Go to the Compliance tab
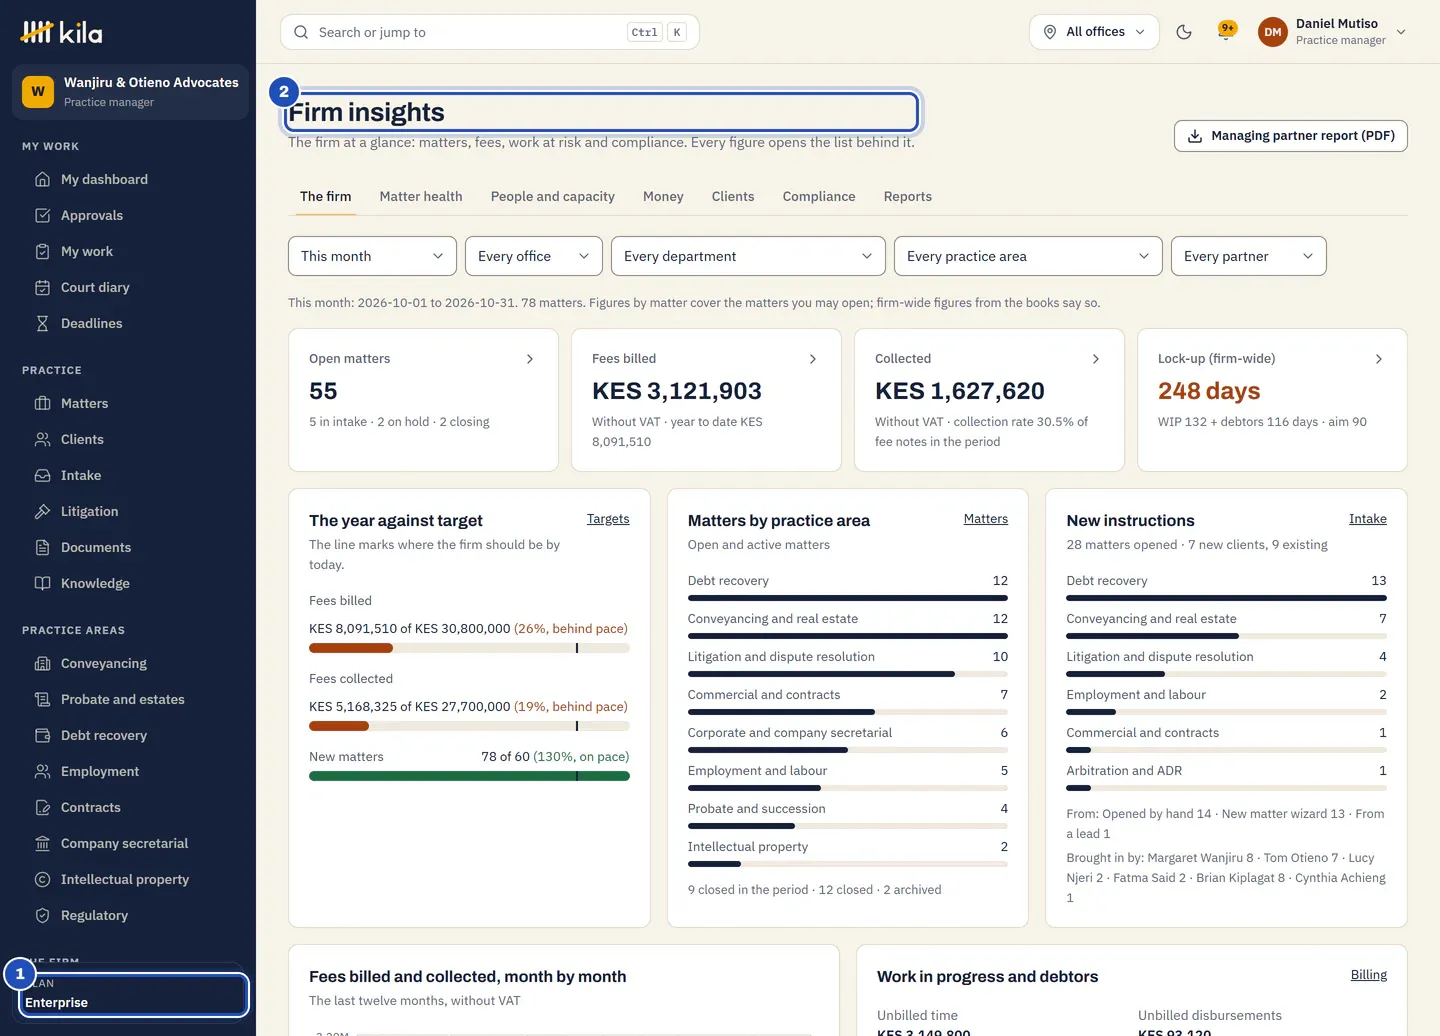This screenshot has width=1440, height=1036. tap(819, 196)
